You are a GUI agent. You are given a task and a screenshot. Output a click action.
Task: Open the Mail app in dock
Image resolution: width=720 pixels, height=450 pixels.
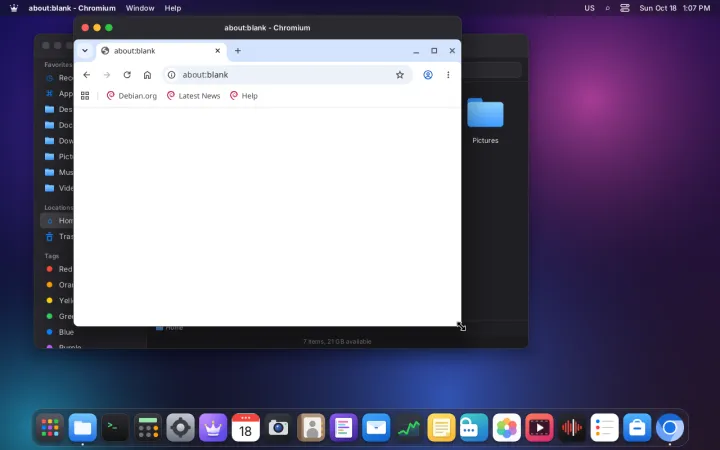(376, 428)
